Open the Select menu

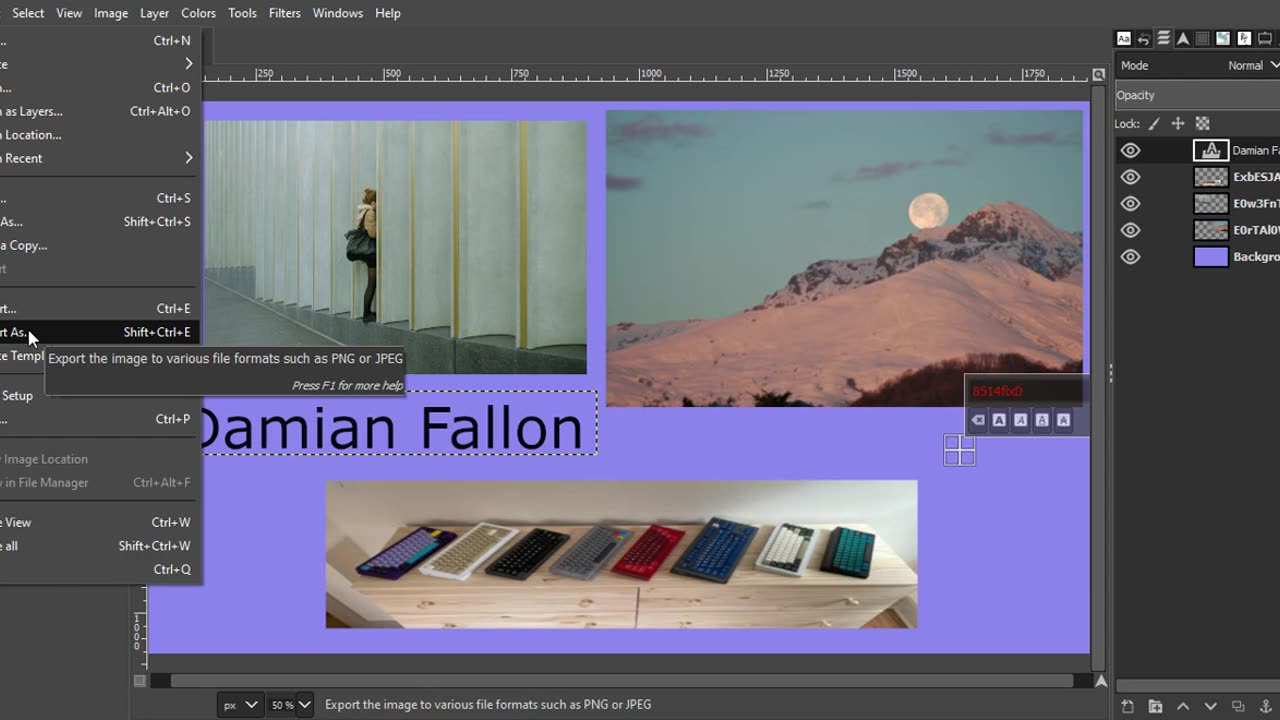point(28,13)
